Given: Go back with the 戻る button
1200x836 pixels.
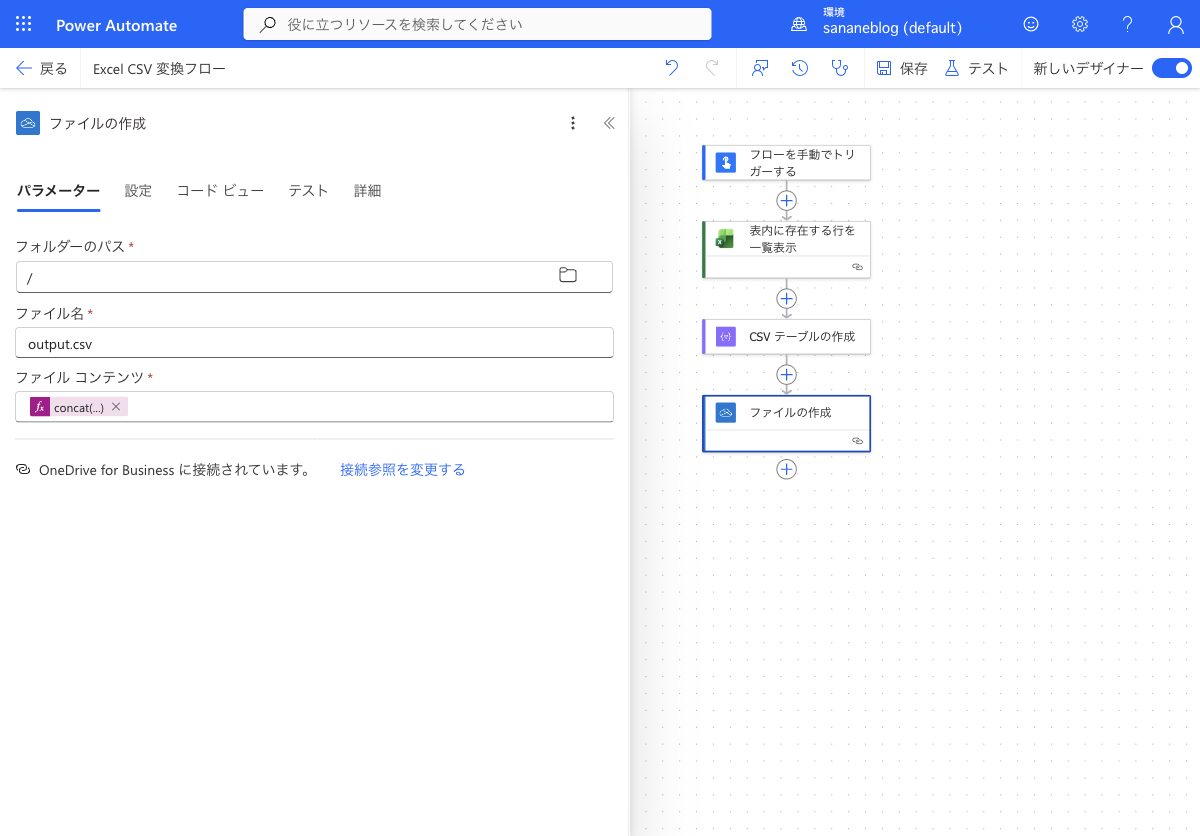Looking at the screenshot, I should 42,68.
